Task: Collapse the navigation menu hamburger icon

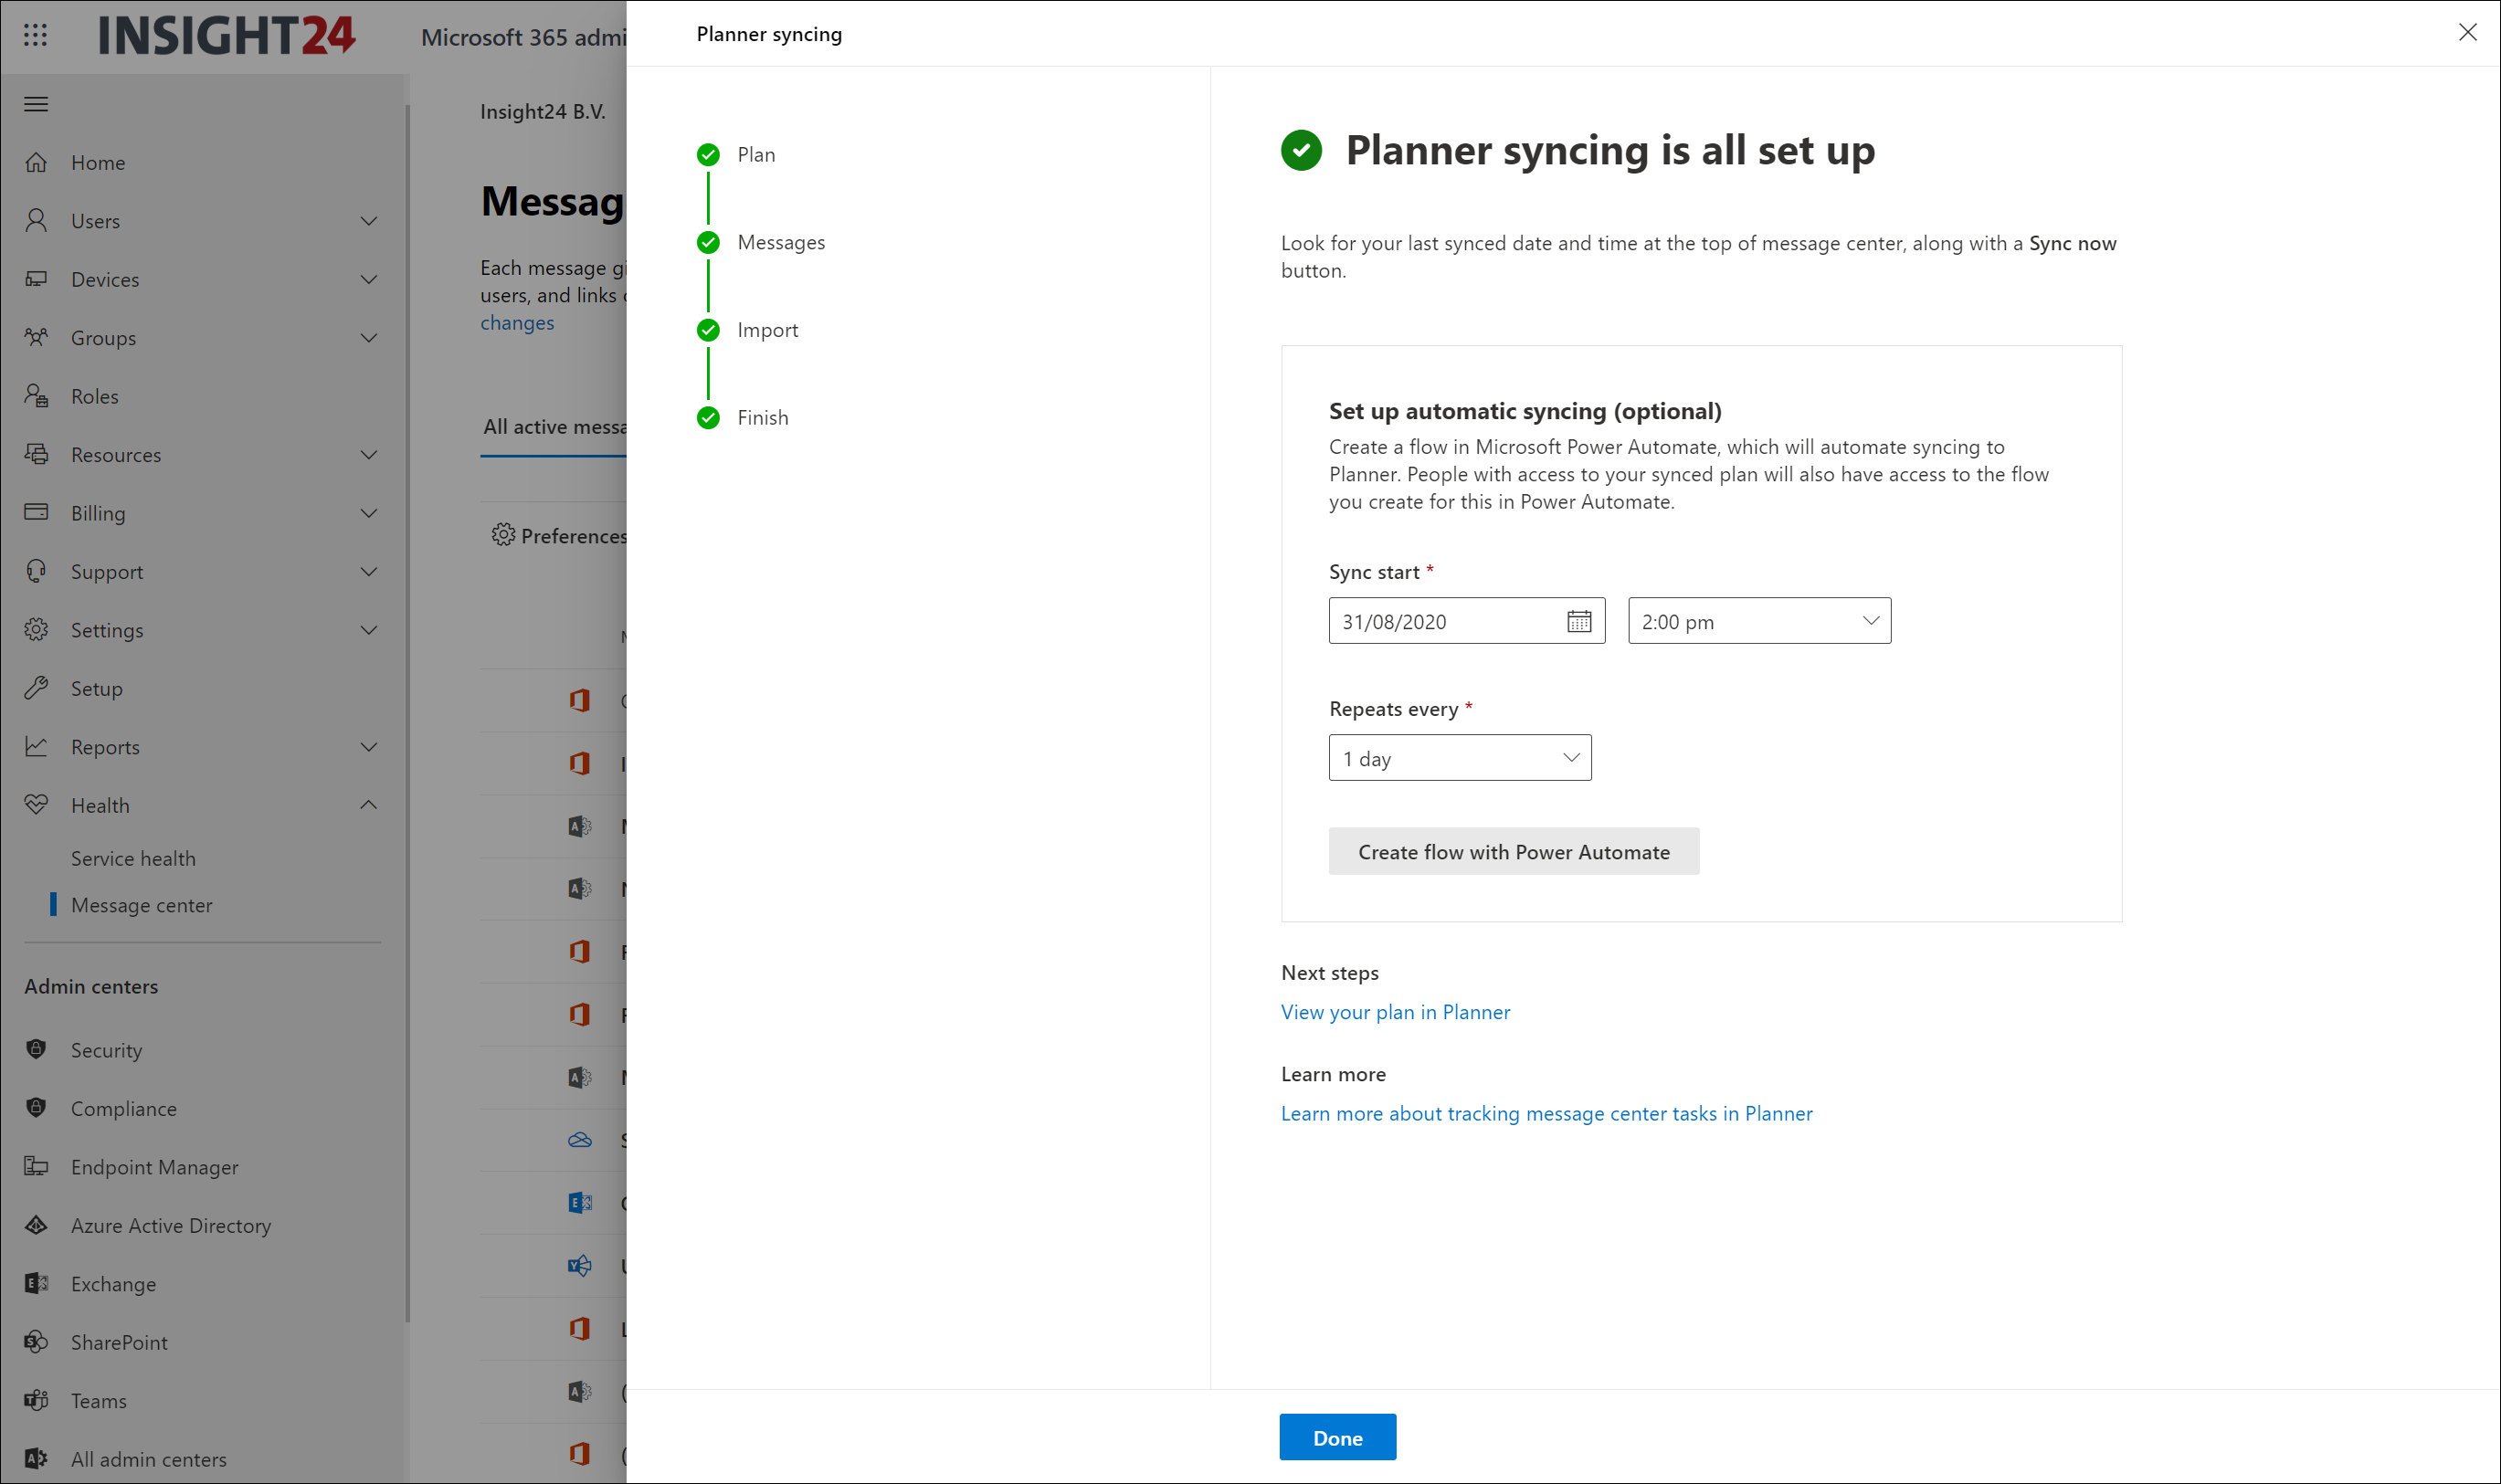Action: pyautogui.click(x=36, y=104)
